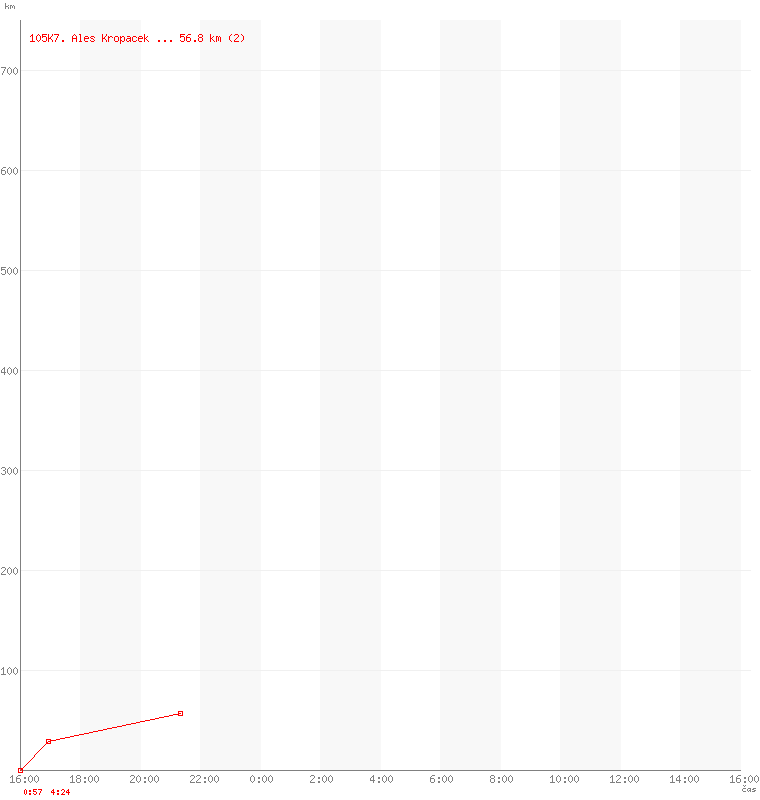Click the 500 label on the km axis
The image size is (760, 800).
(x=10, y=271)
